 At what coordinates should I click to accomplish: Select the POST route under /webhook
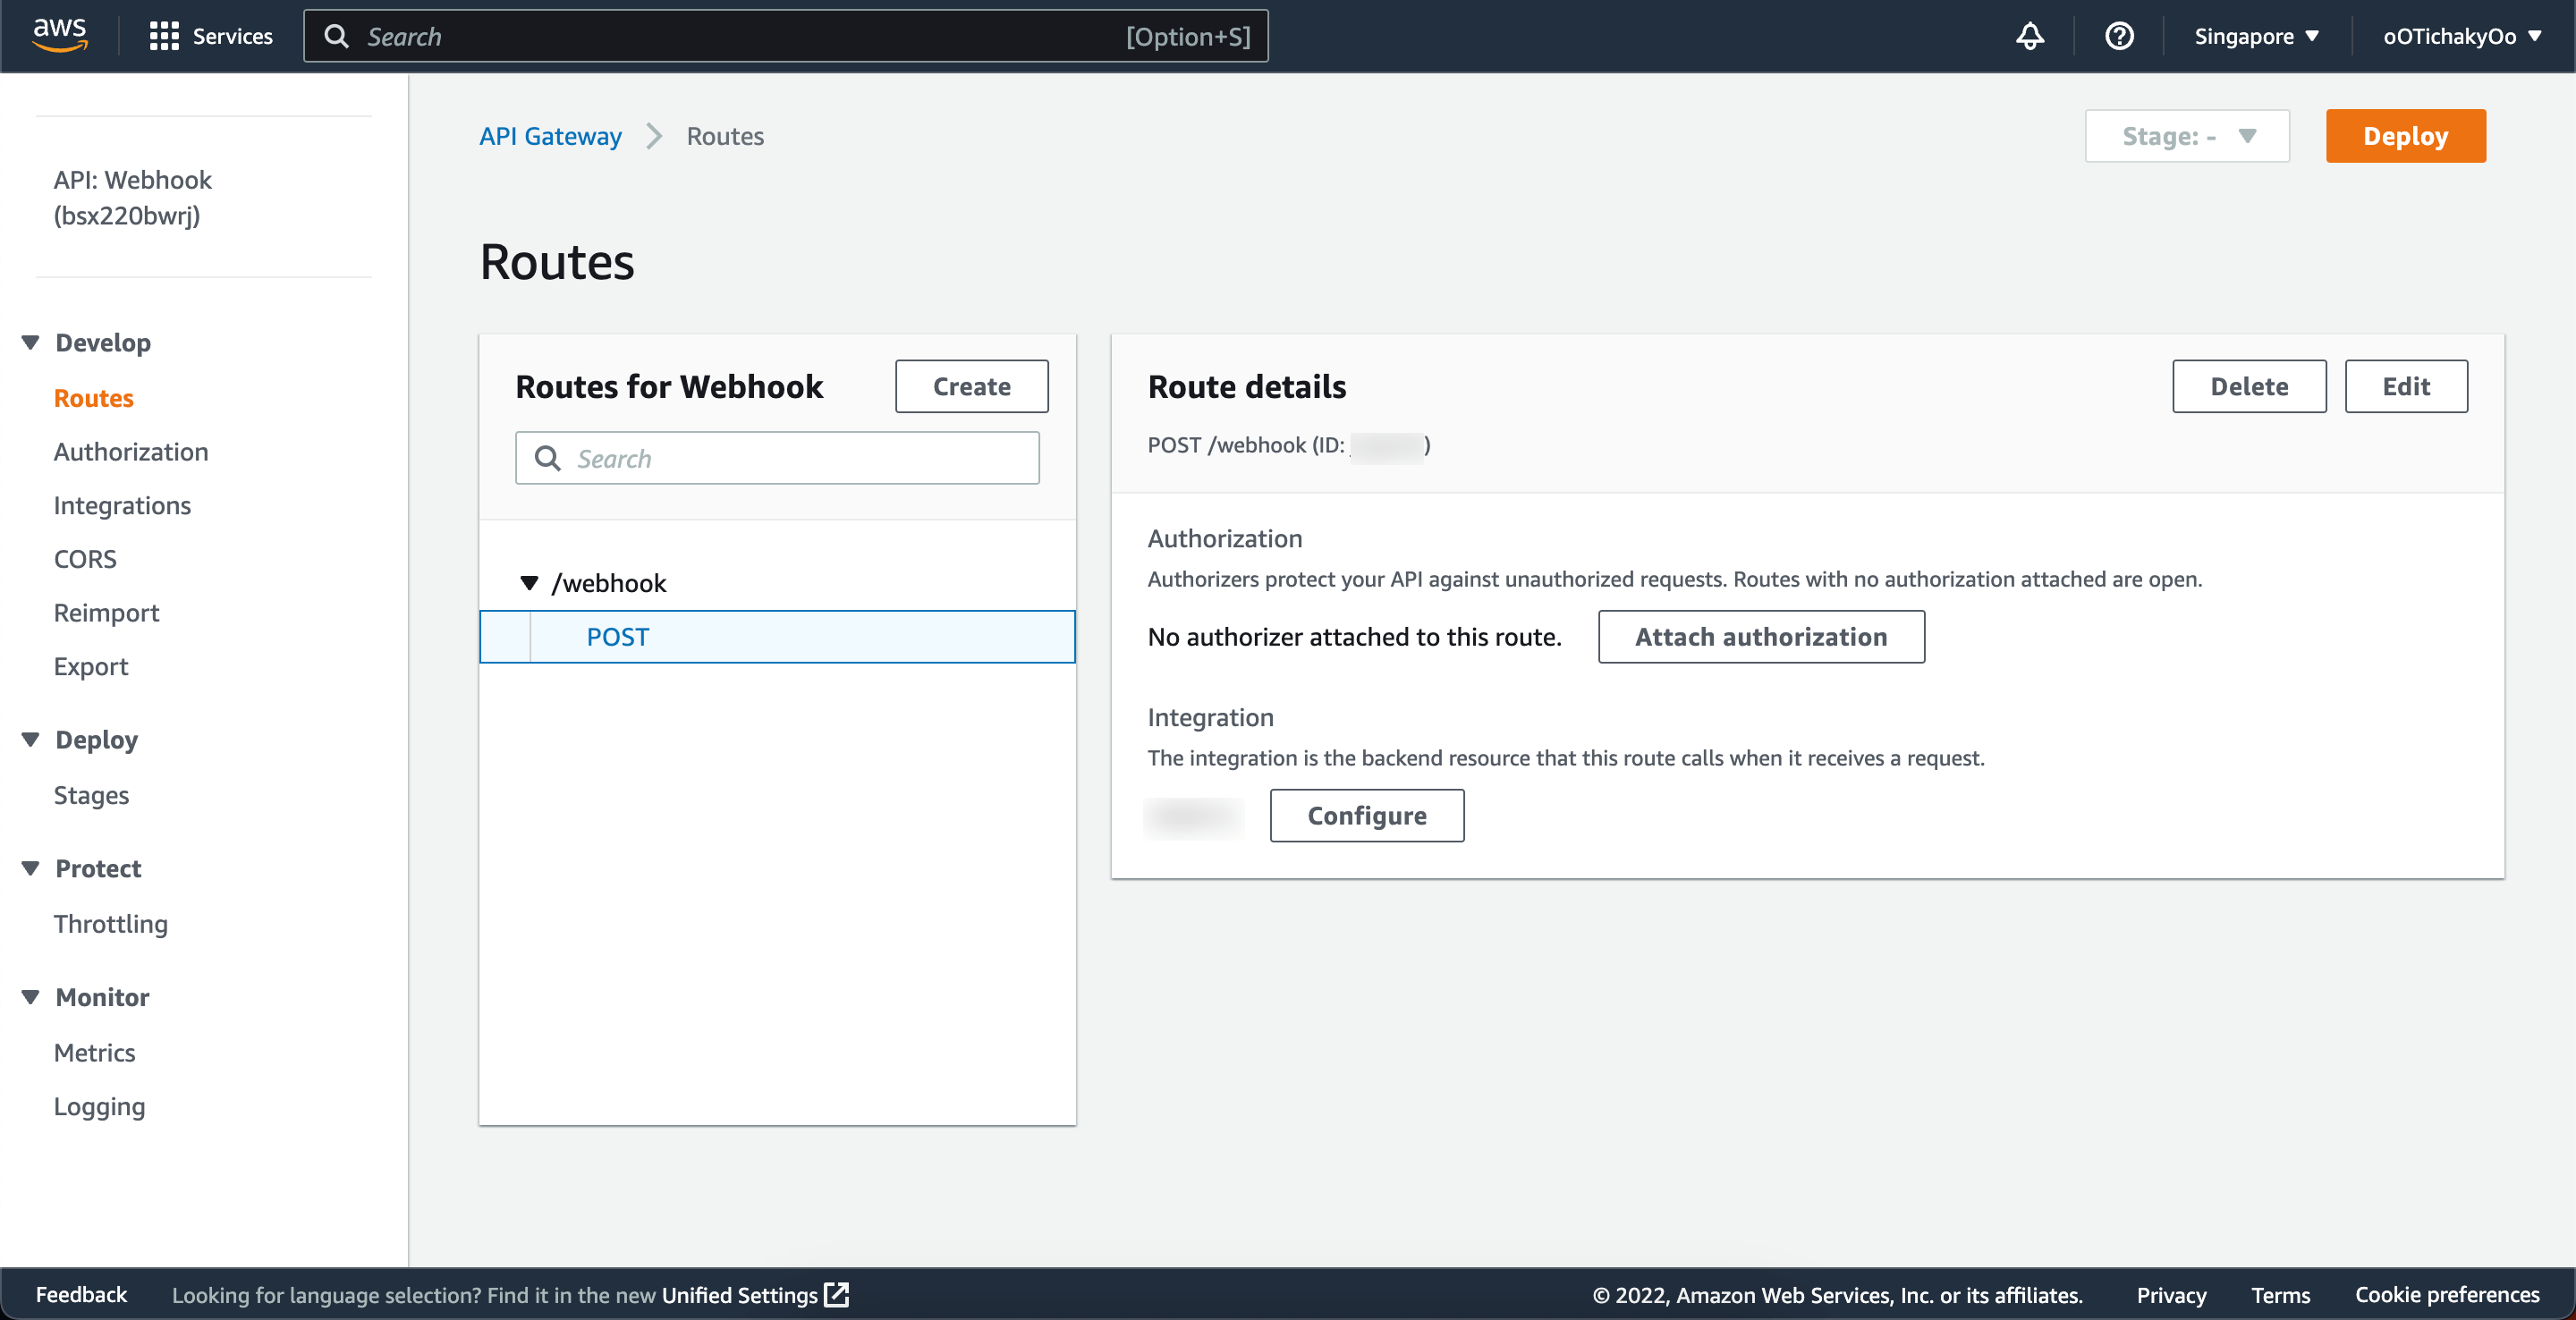(617, 636)
